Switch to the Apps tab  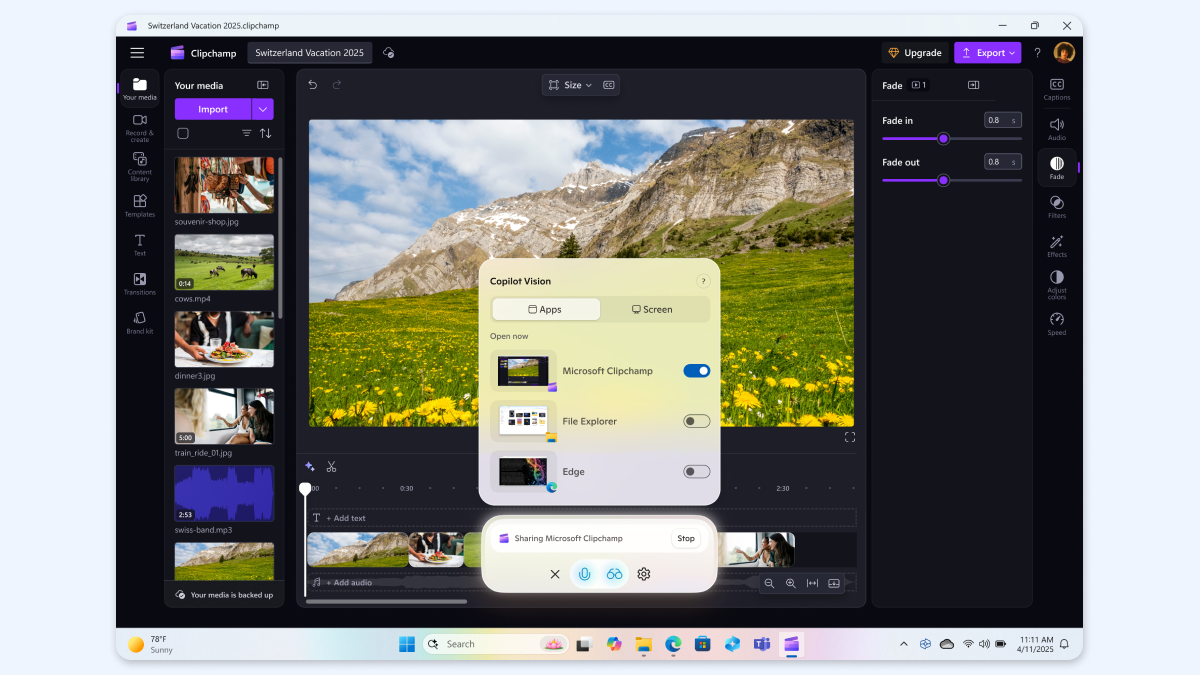pyautogui.click(x=546, y=309)
